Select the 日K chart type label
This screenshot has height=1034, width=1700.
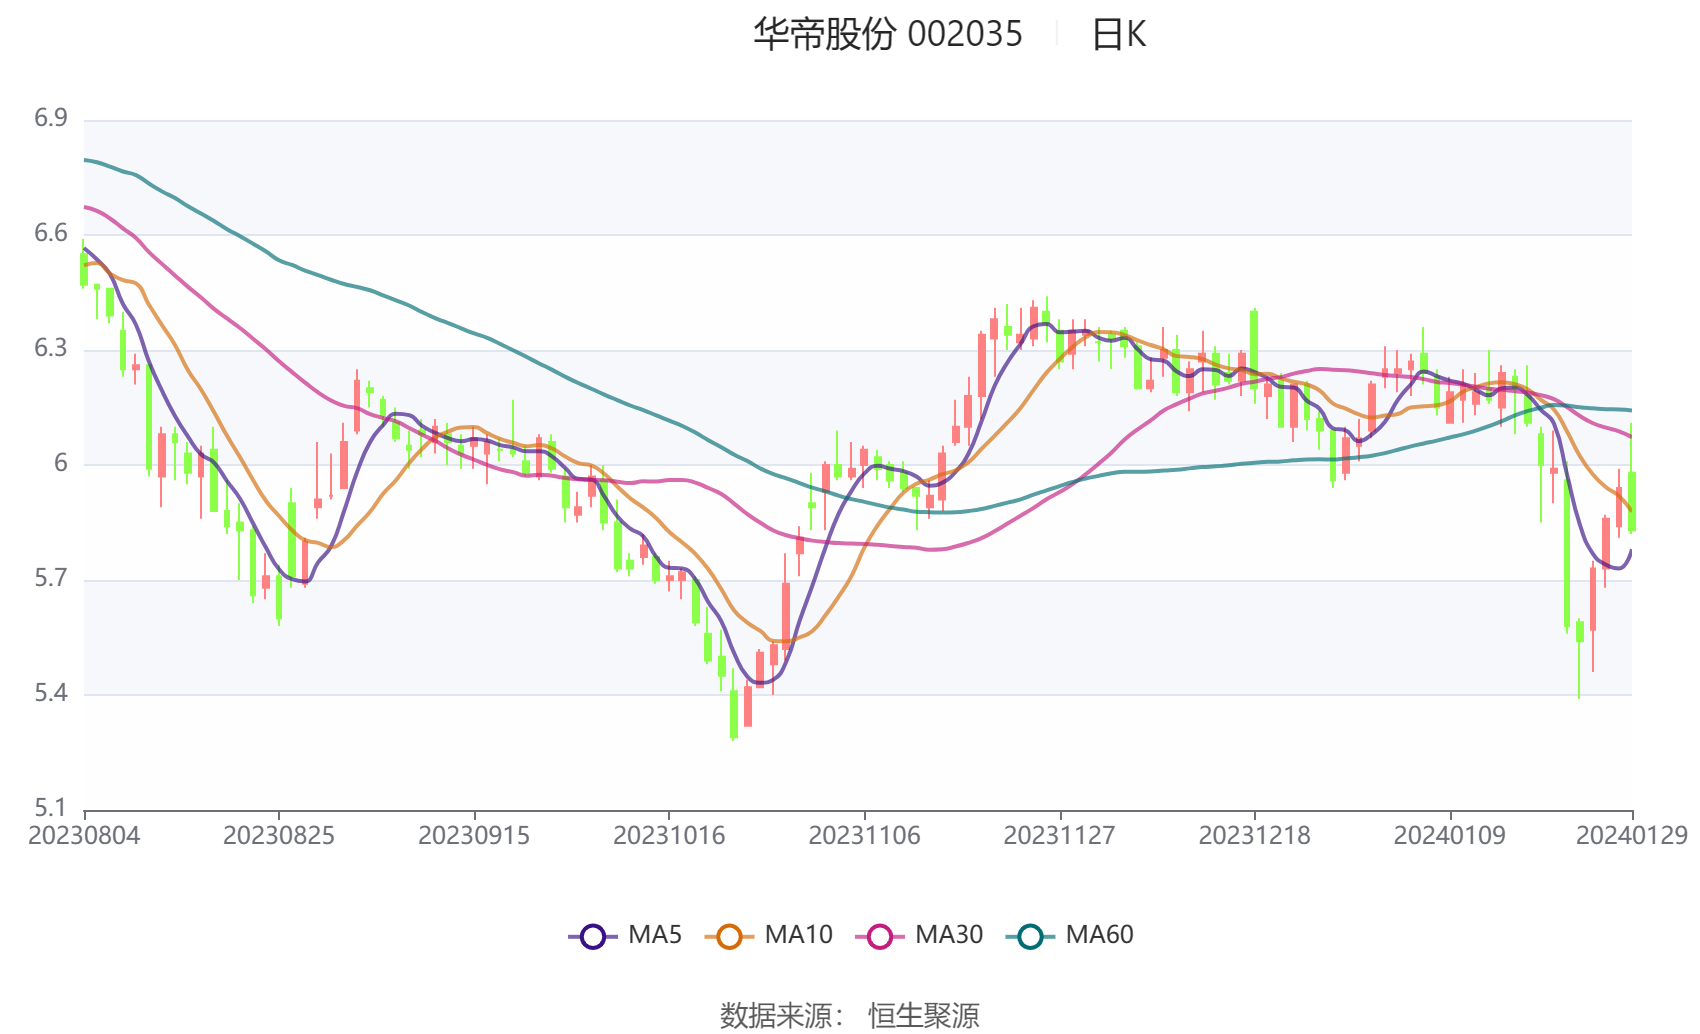1119,35
